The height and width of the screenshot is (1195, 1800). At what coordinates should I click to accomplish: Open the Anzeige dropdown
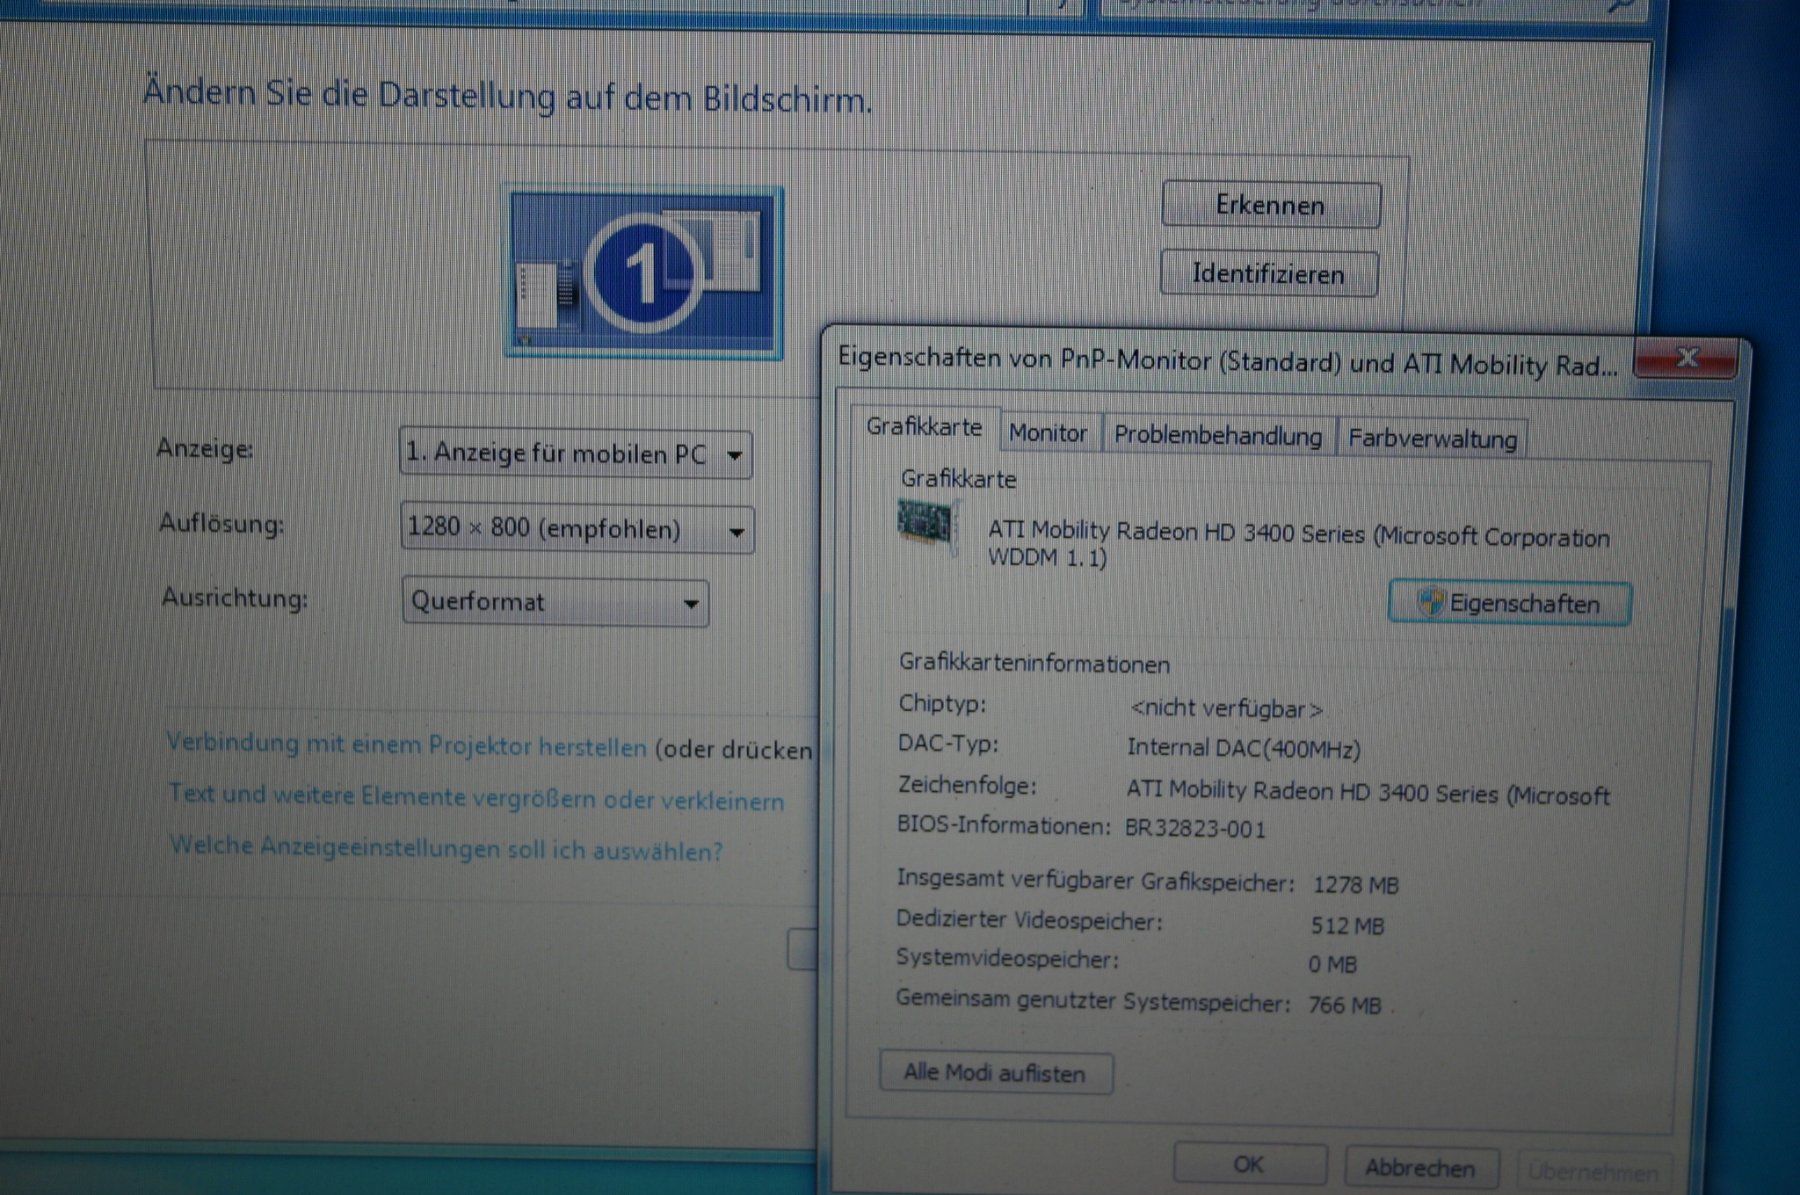tap(575, 453)
